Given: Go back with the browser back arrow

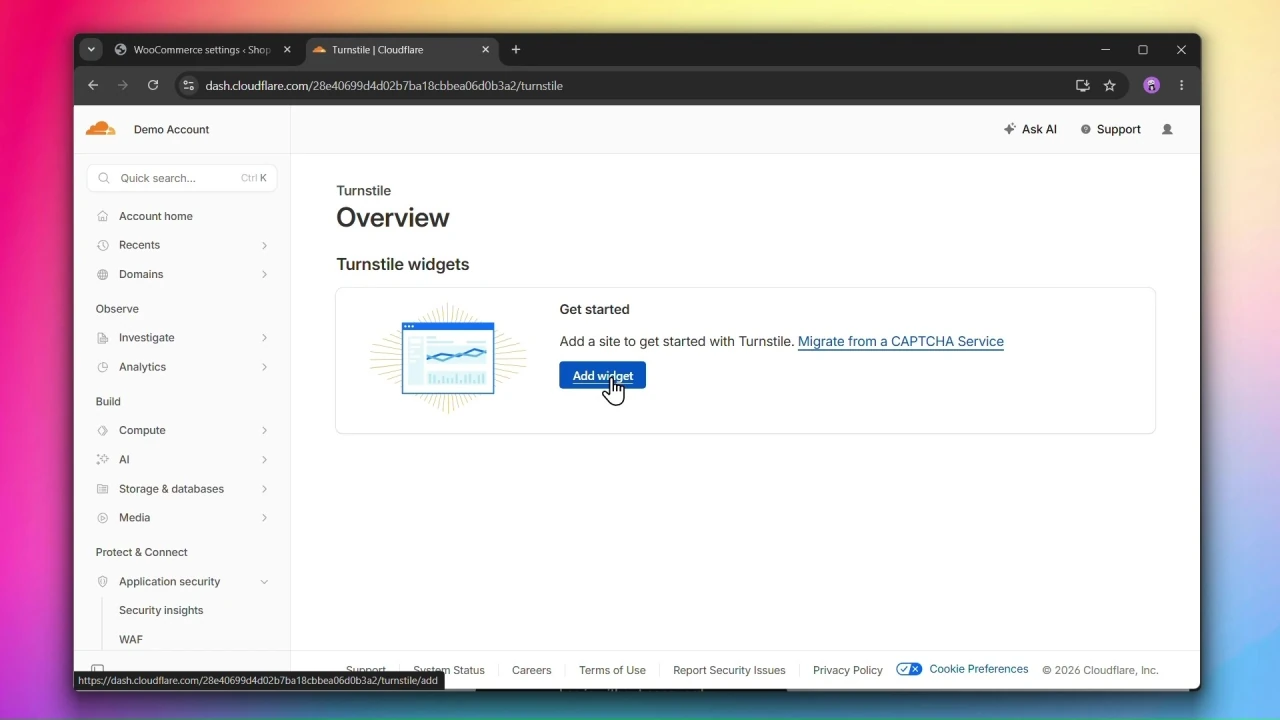Looking at the screenshot, I should coord(93,86).
